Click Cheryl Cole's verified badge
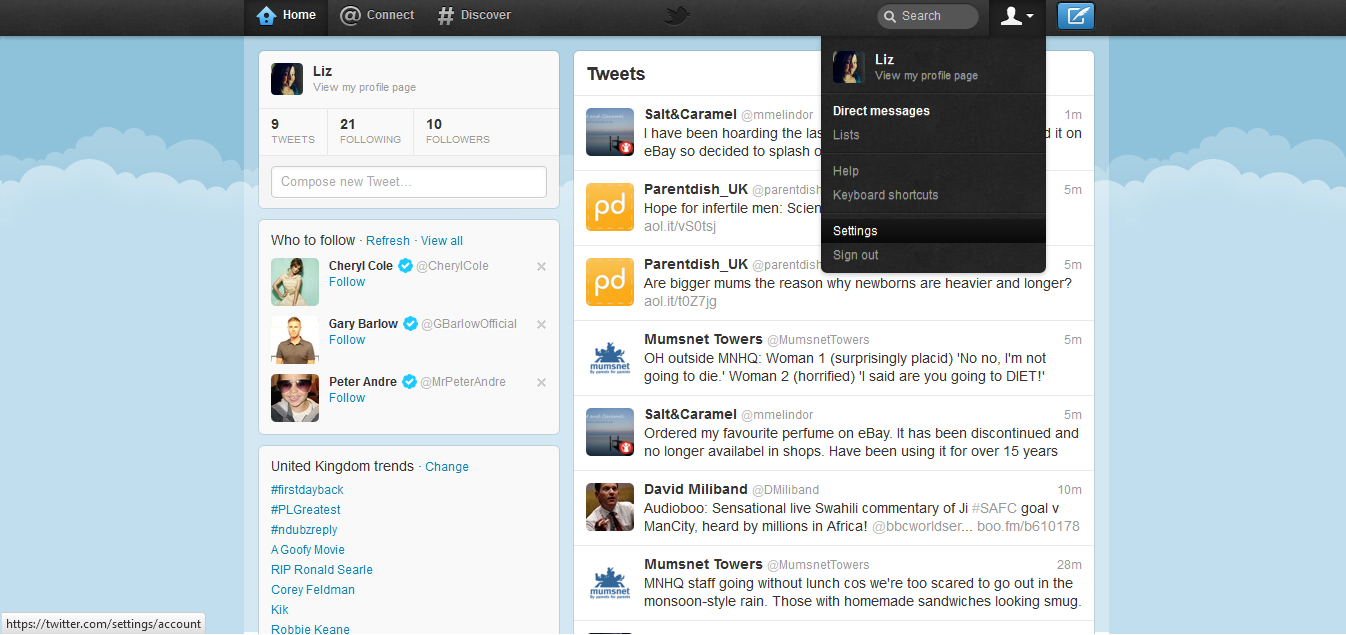The width and height of the screenshot is (1346, 635). (x=405, y=265)
